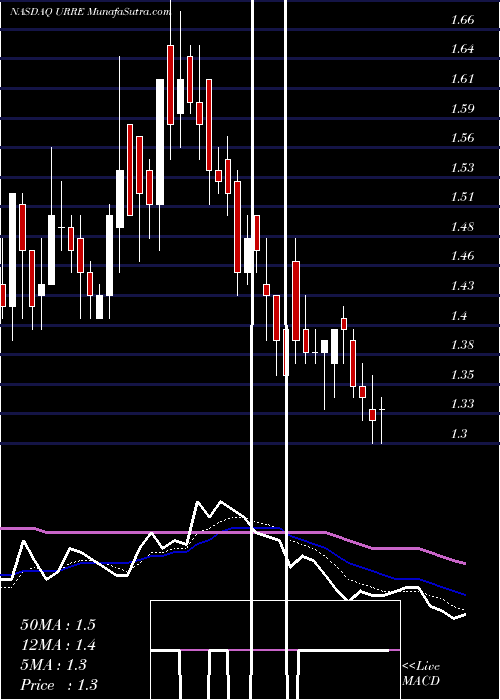This screenshot has width=500, height=700.
Task: Click the 1.43 price axis label
Action: (462, 286)
